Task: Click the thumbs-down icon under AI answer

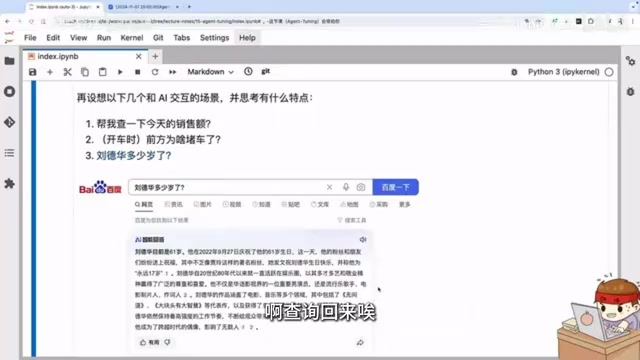Action: (168, 342)
